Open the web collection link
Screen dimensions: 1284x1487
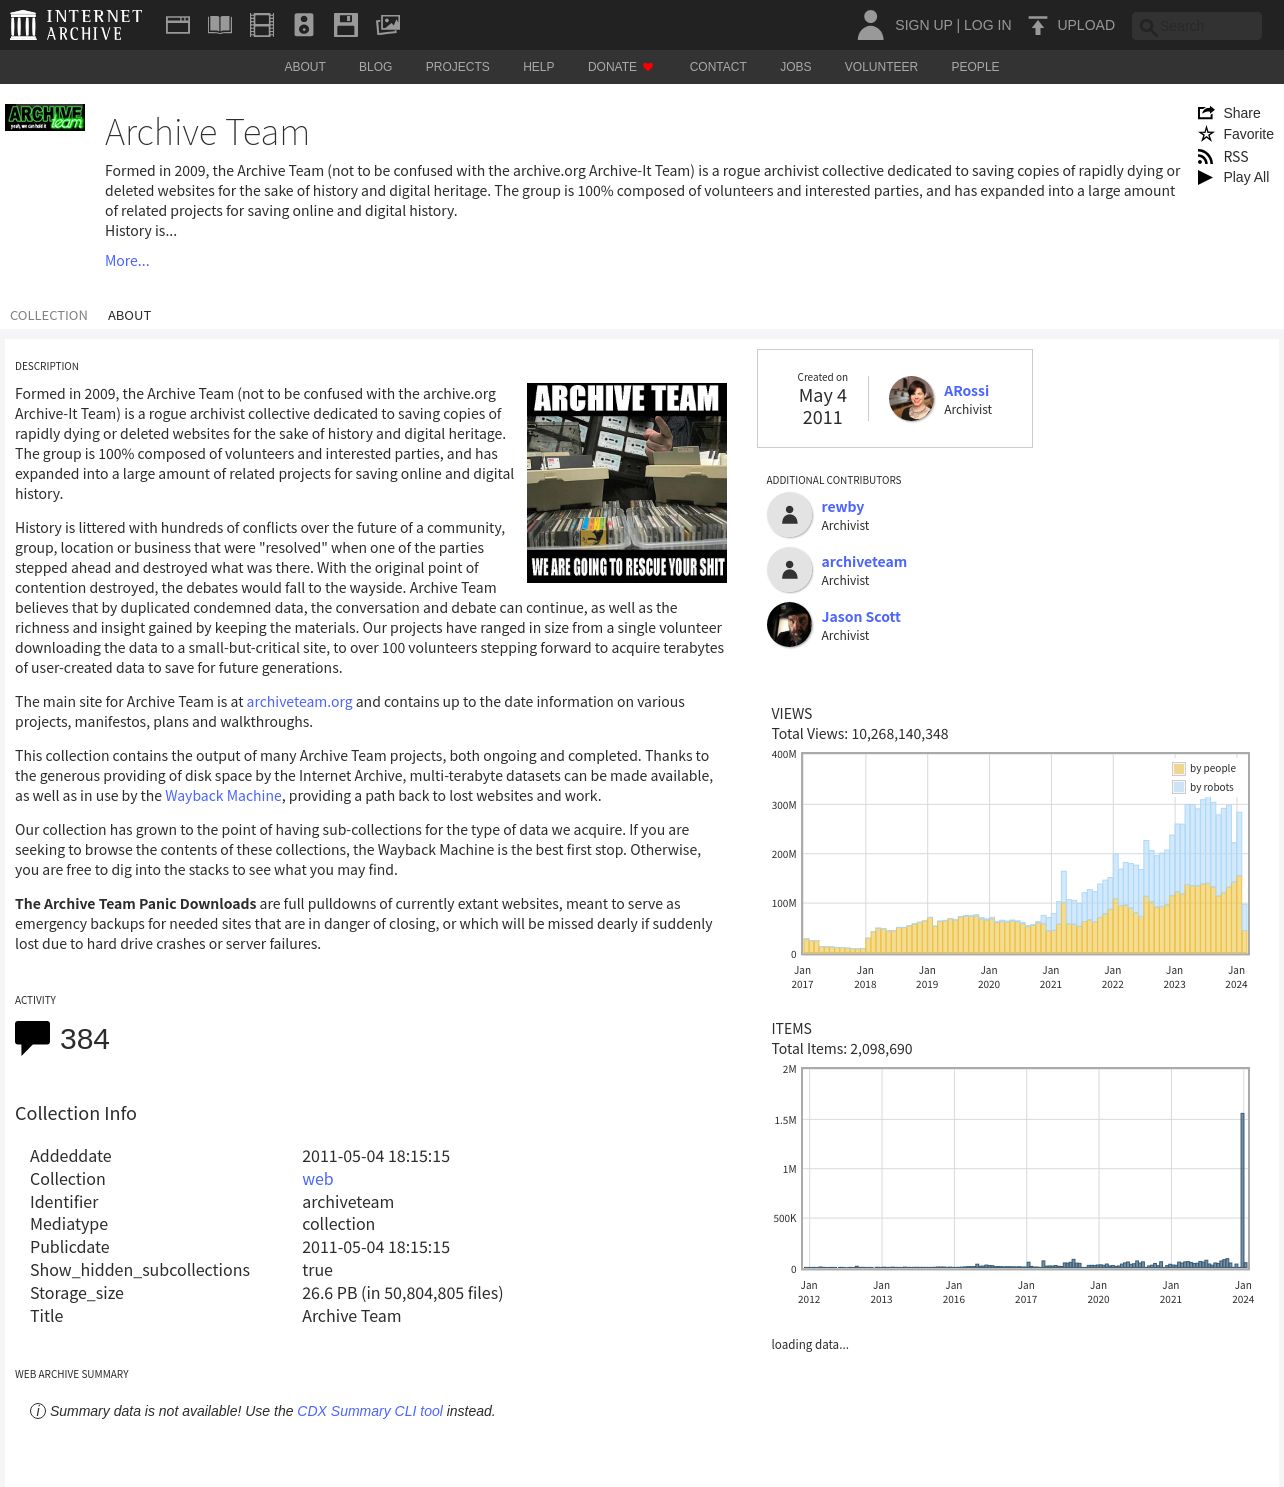coord(317,1179)
